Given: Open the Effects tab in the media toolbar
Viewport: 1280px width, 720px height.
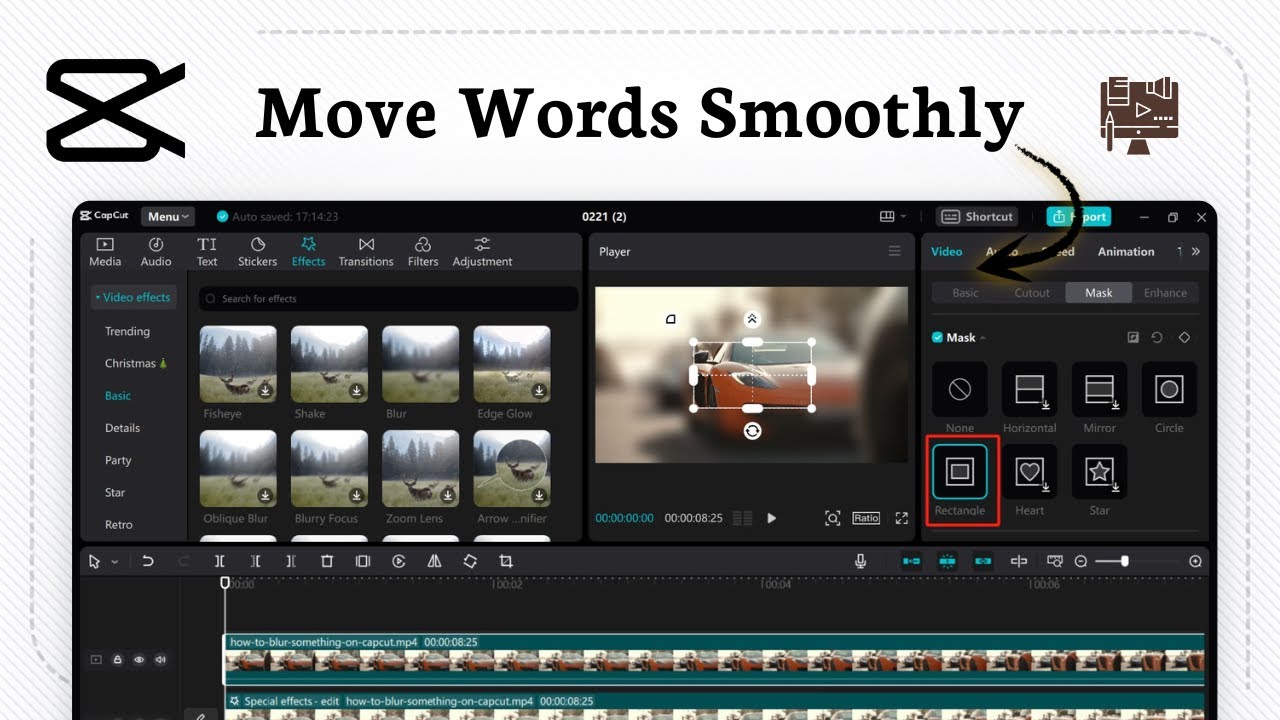Looking at the screenshot, I should [308, 251].
